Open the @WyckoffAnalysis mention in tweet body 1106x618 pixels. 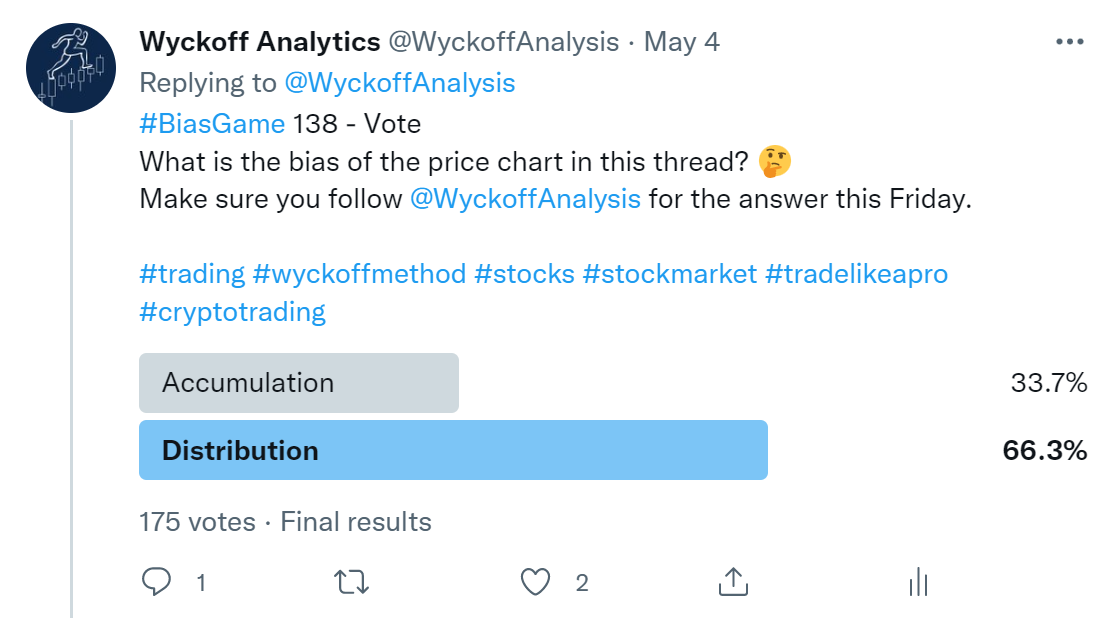point(525,199)
